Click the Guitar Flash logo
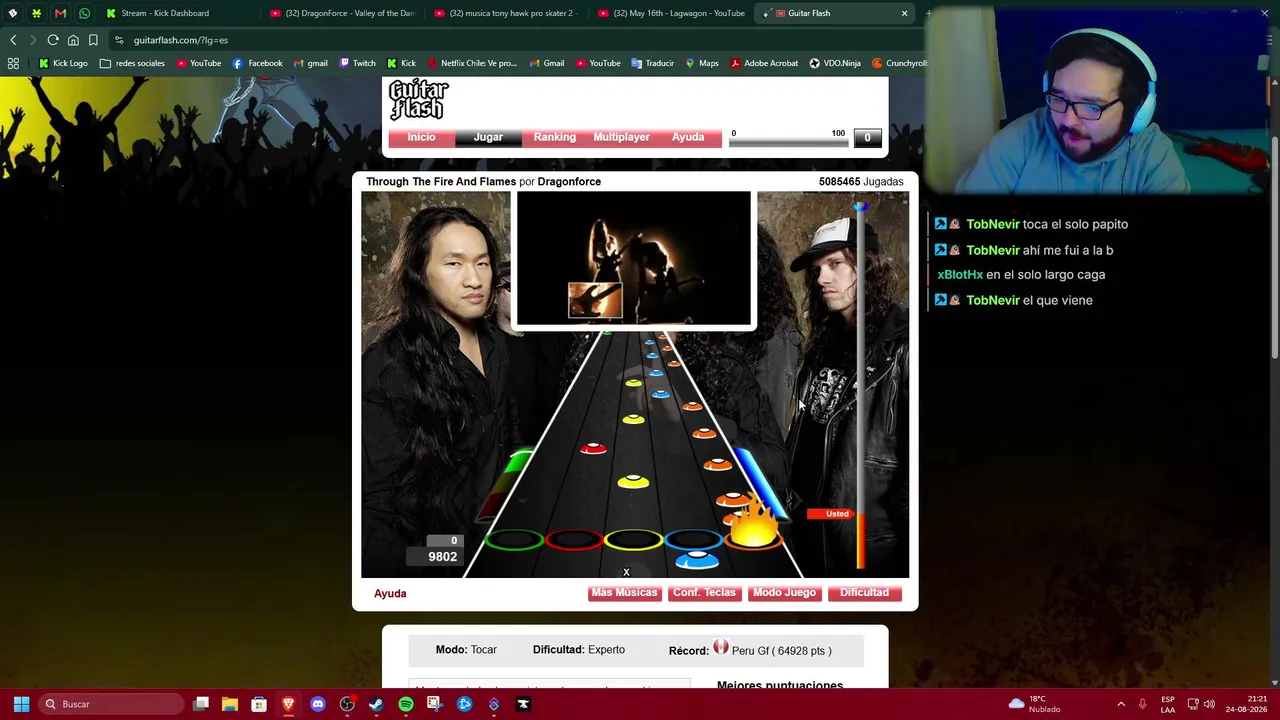Image resolution: width=1280 pixels, height=720 pixels. (418, 100)
